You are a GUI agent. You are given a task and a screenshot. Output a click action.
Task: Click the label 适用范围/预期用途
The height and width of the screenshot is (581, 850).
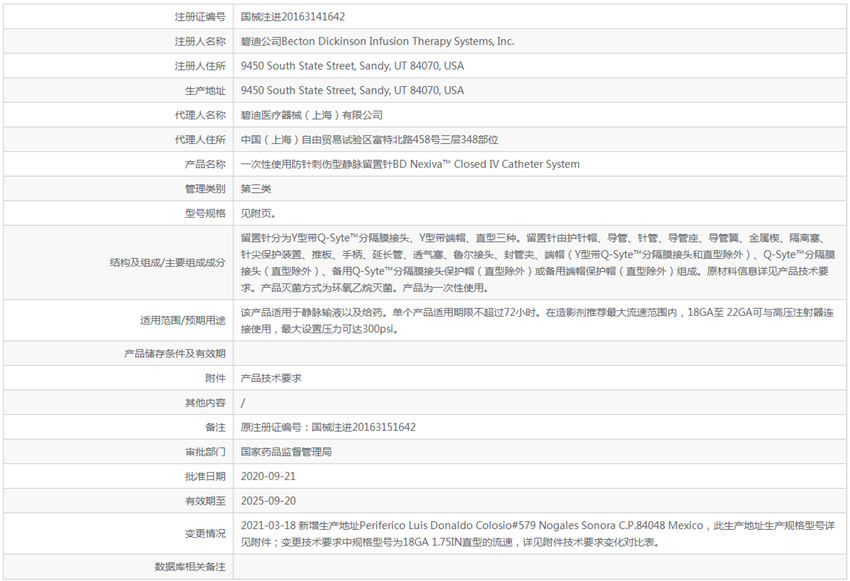[183, 321]
